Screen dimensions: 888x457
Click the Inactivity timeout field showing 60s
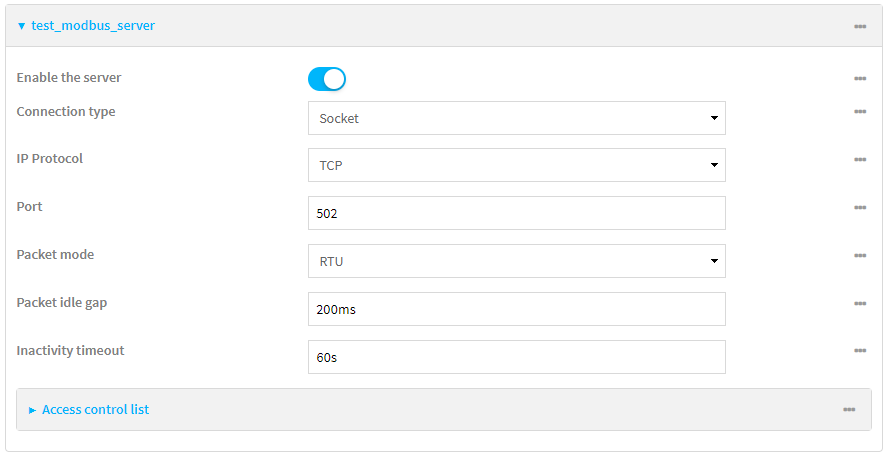[516, 357]
